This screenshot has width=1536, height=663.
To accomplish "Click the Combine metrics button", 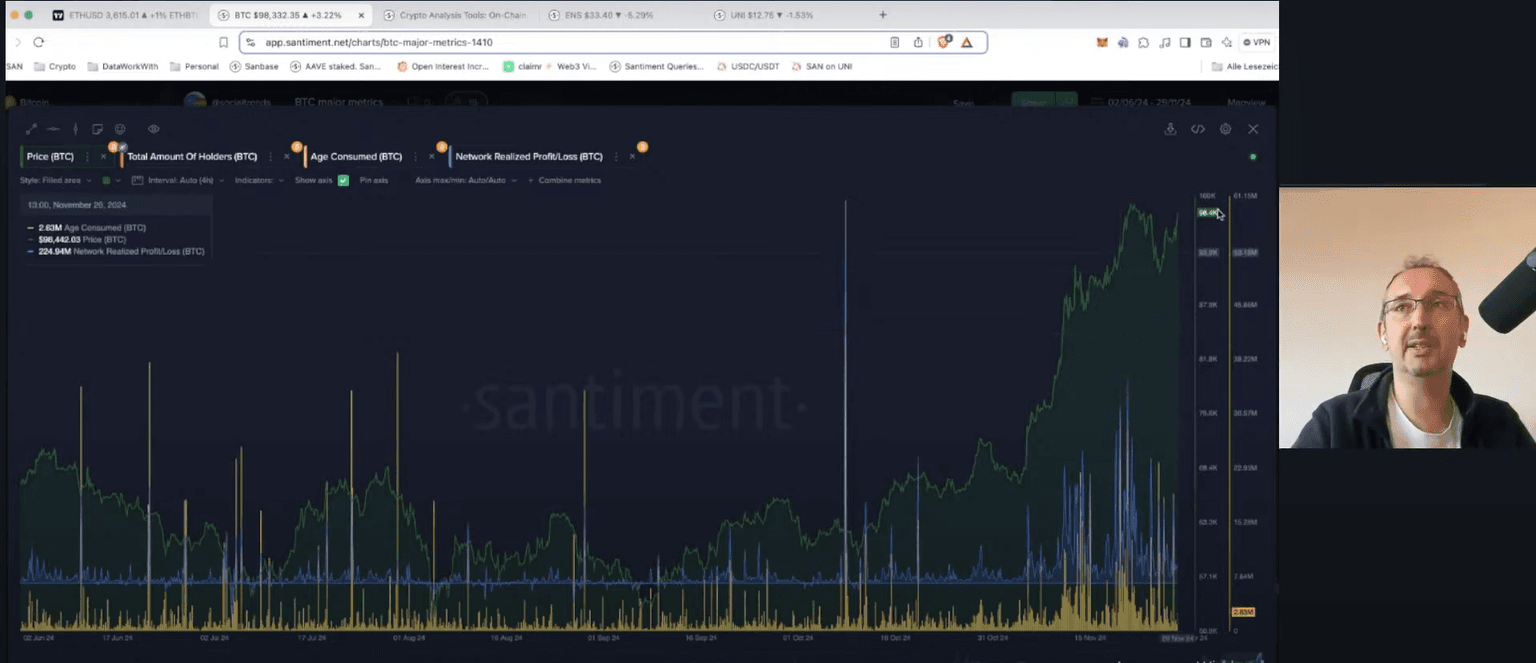I will (x=569, y=181).
